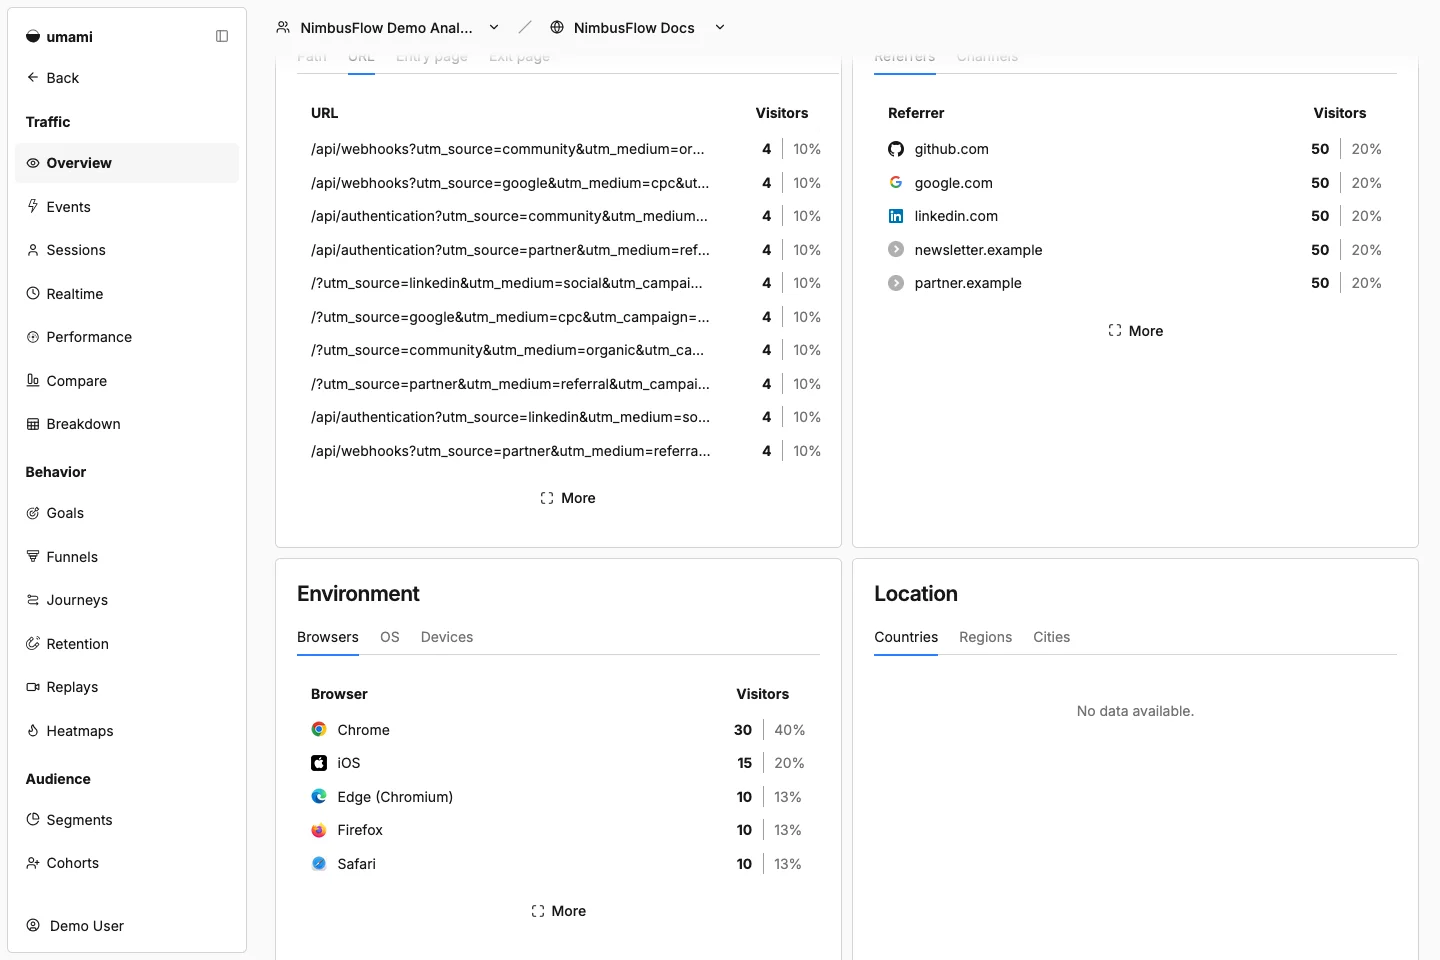Viewport: 1440px width, 960px height.
Task: Click the Visitors header in Referrer table
Action: click(x=1339, y=113)
